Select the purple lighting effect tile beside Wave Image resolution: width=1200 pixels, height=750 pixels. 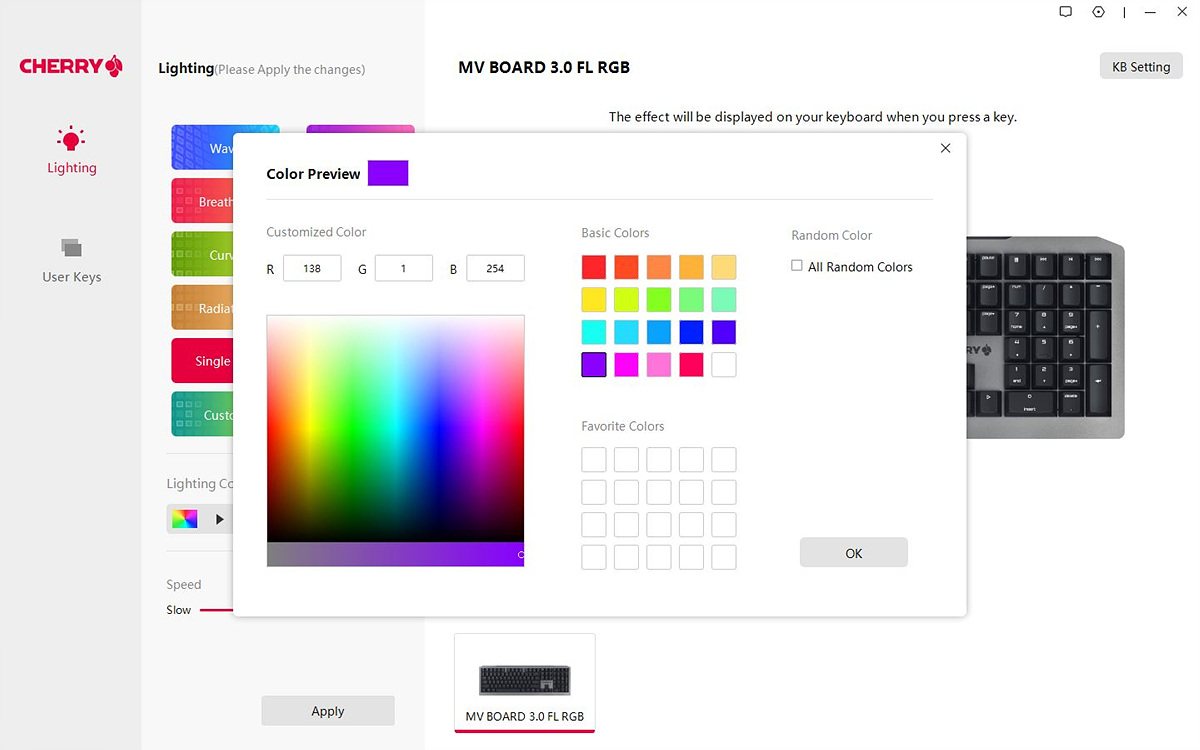coord(360,129)
